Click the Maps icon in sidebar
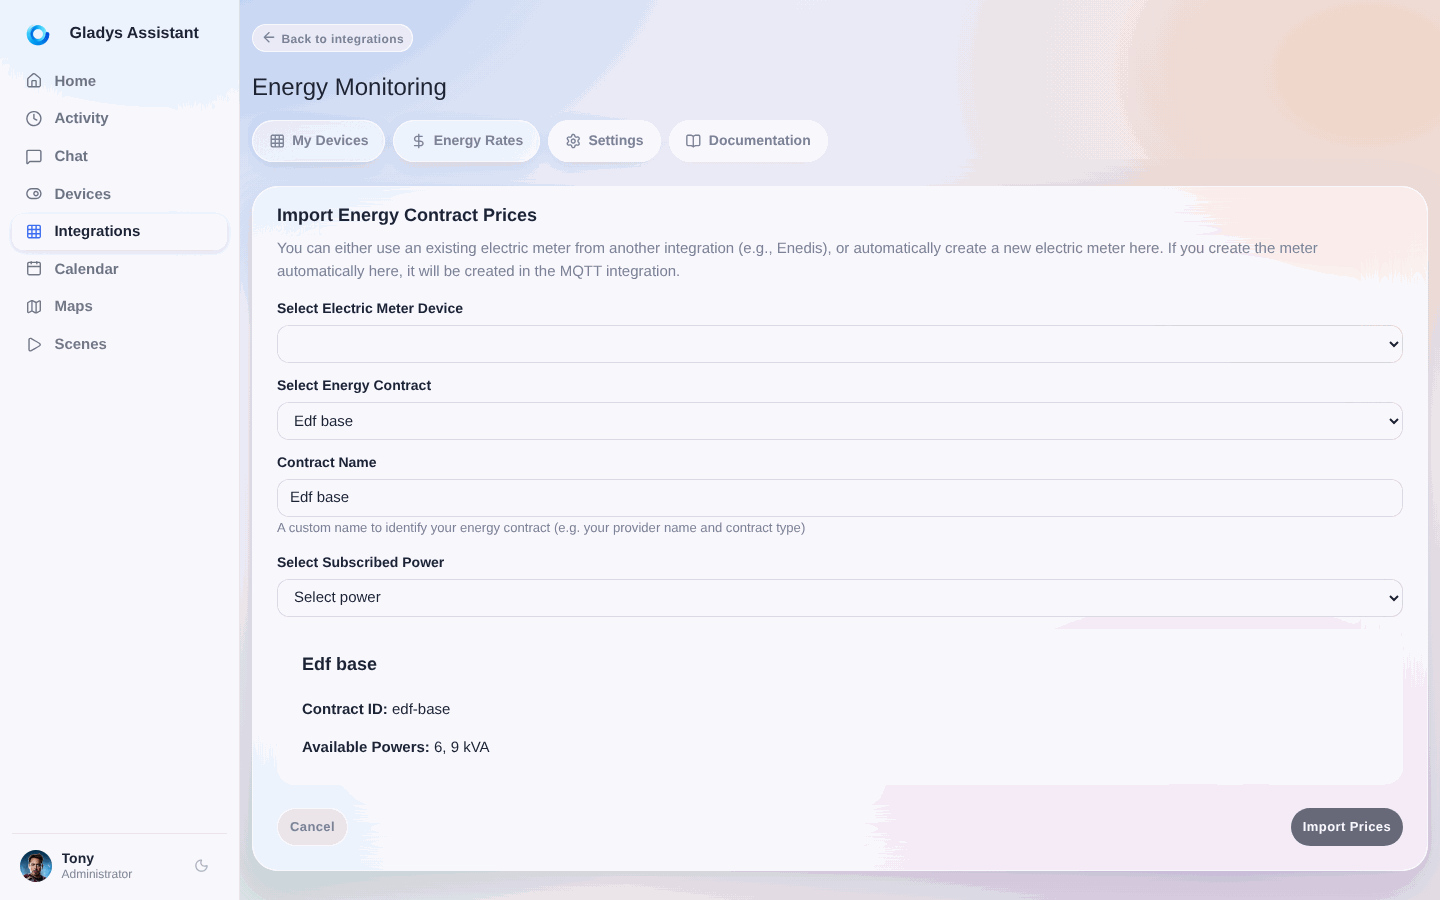The image size is (1440, 900). (x=34, y=306)
